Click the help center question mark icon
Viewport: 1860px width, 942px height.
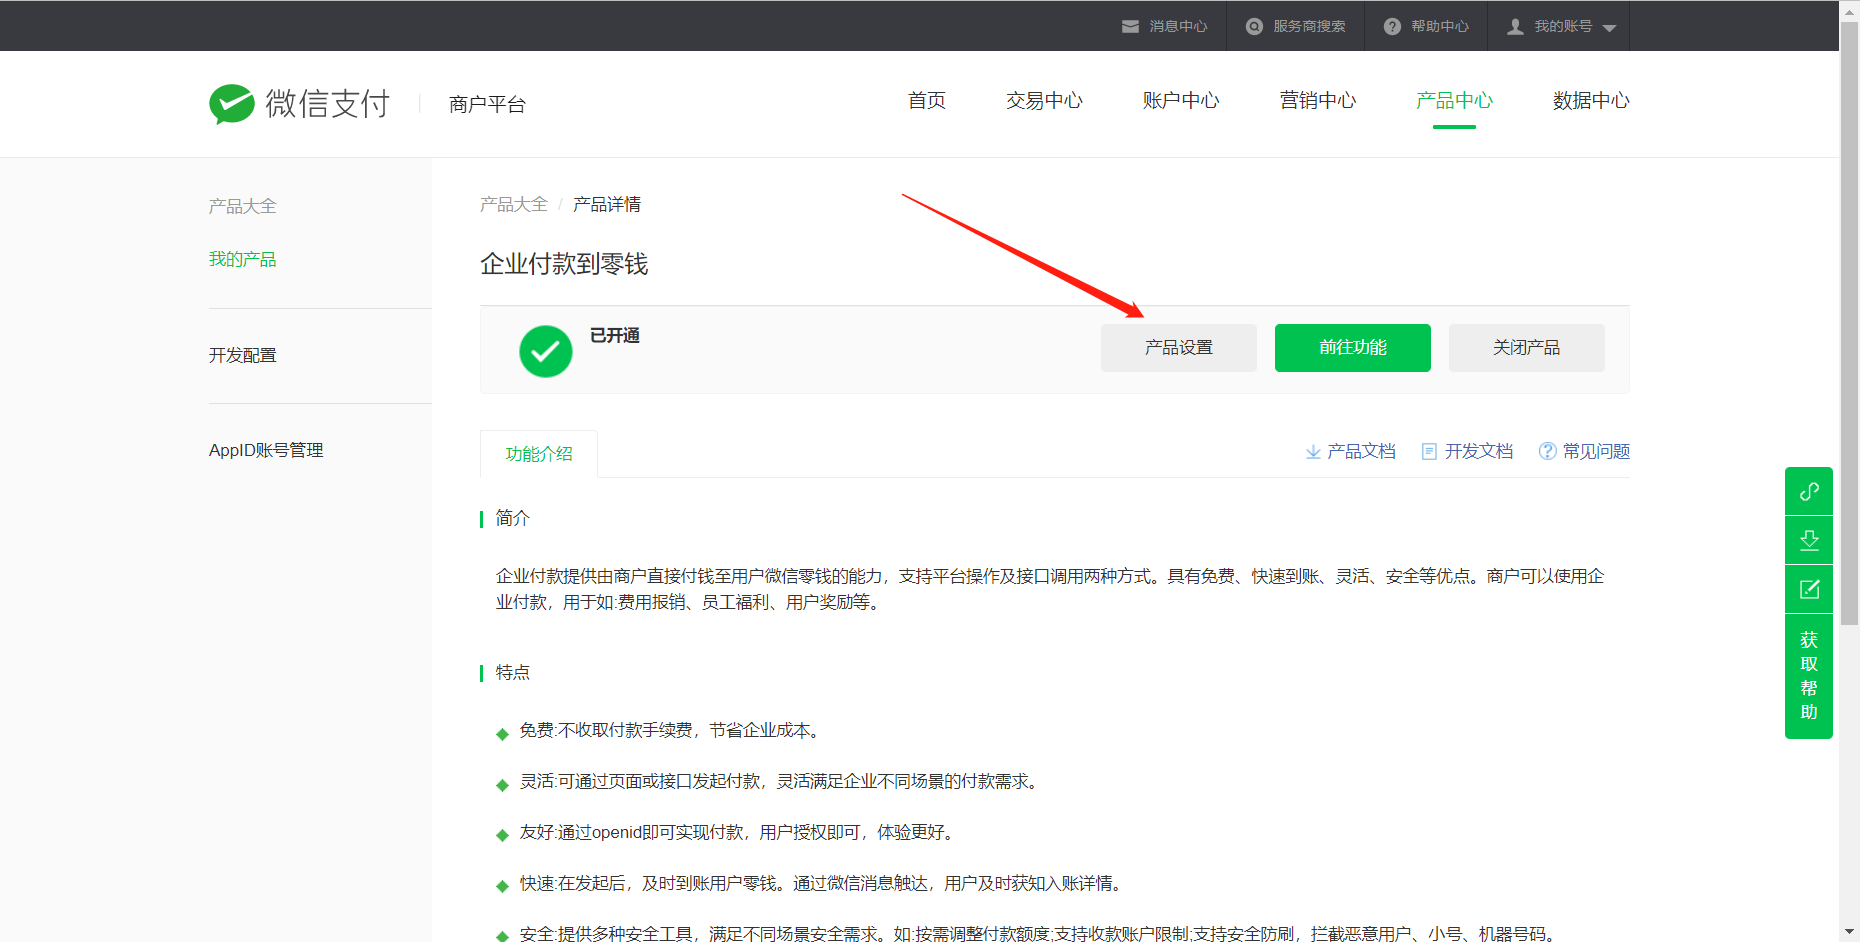click(1392, 26)
